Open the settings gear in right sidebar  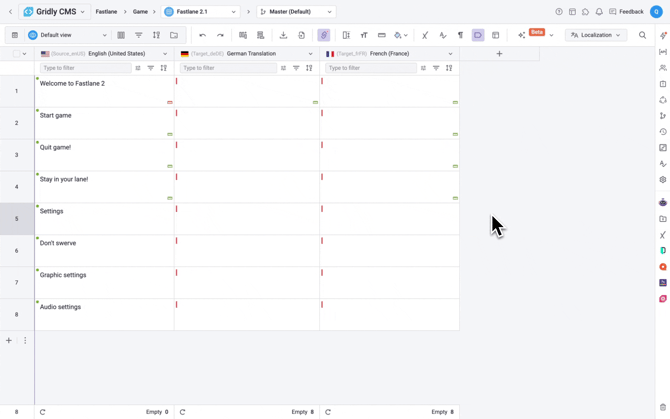[x=662, y=180]
